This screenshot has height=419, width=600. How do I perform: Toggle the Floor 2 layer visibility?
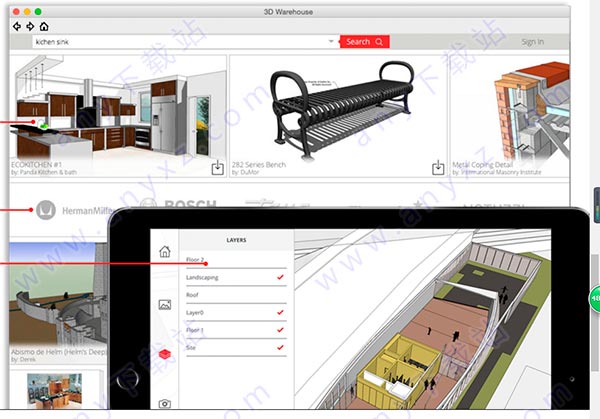point(236,260)
